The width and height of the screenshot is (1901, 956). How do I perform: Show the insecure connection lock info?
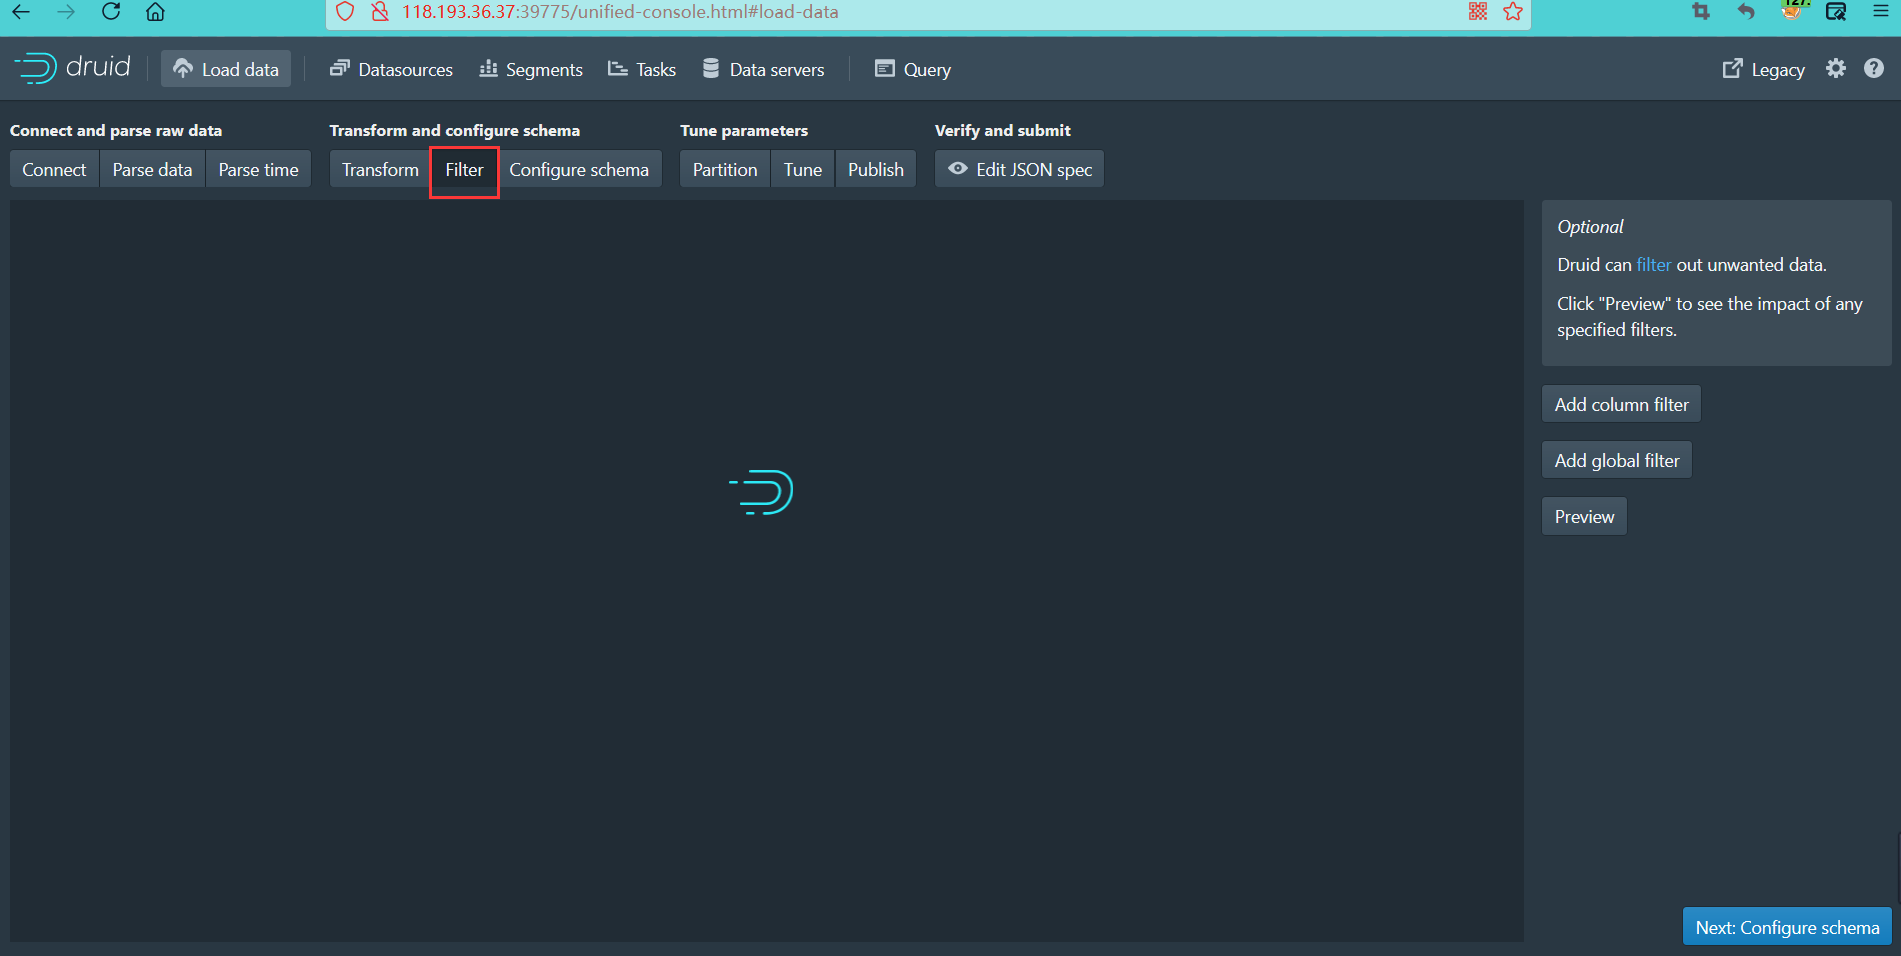coord(379,12)
